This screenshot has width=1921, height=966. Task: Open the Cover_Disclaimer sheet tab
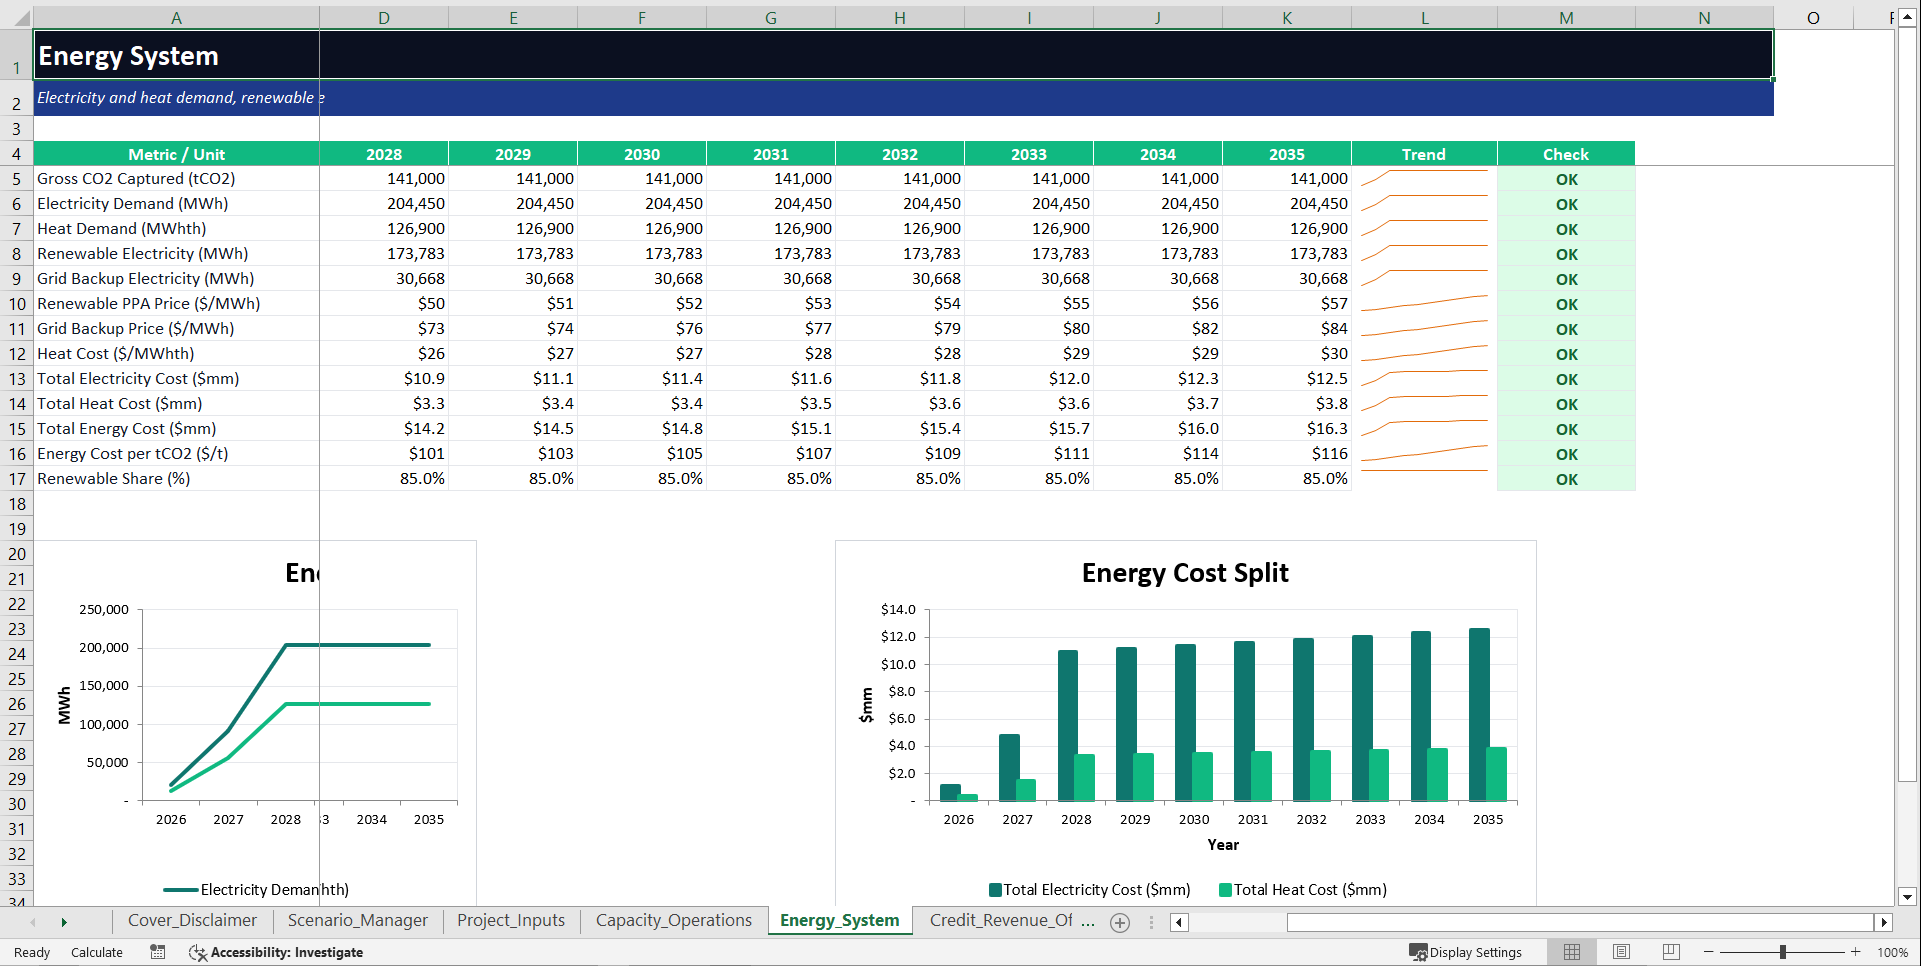click(x=192, y=920)
